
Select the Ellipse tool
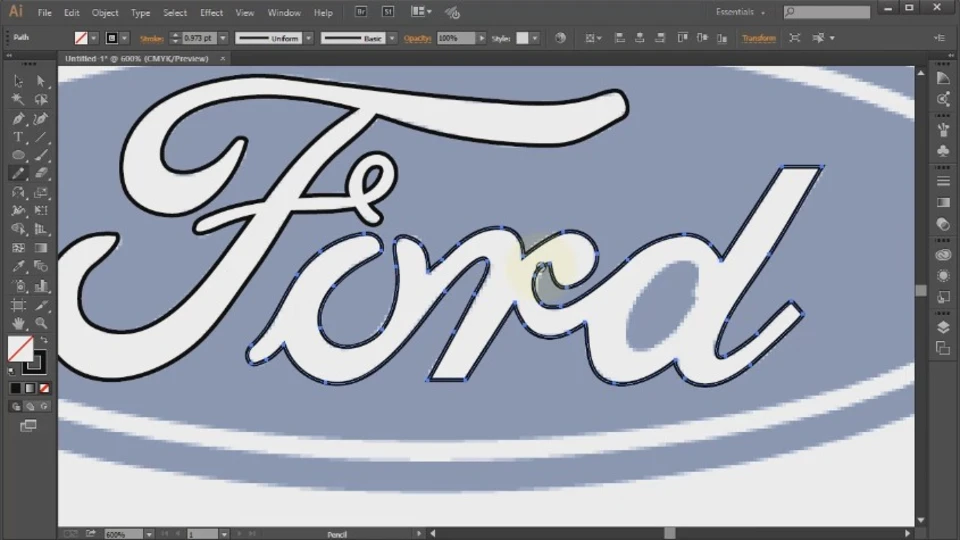18,155
